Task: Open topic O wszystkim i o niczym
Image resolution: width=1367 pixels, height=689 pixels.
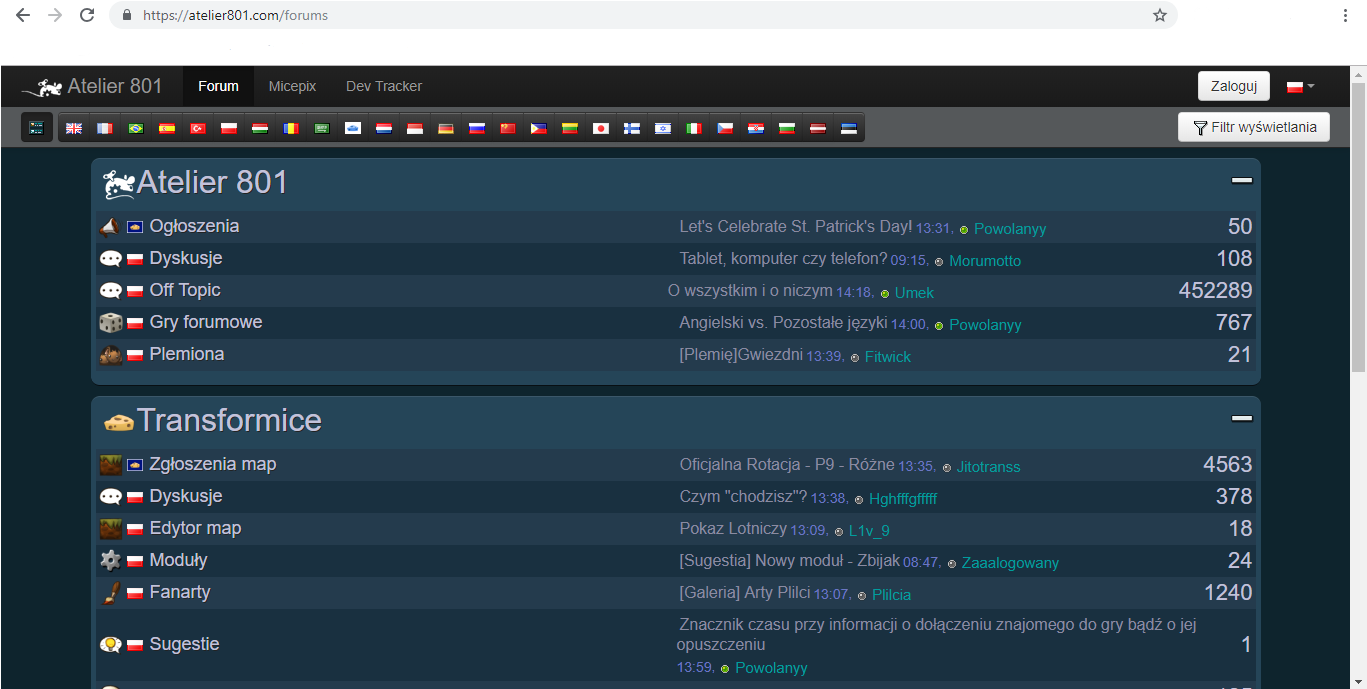Action: (750, 291)
